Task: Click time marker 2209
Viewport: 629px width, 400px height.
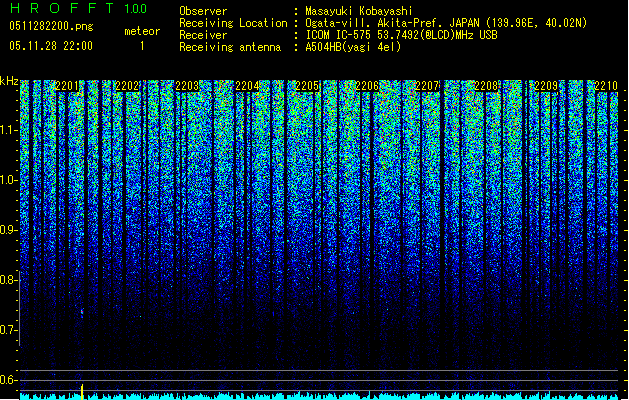Action: pos(546,86)
